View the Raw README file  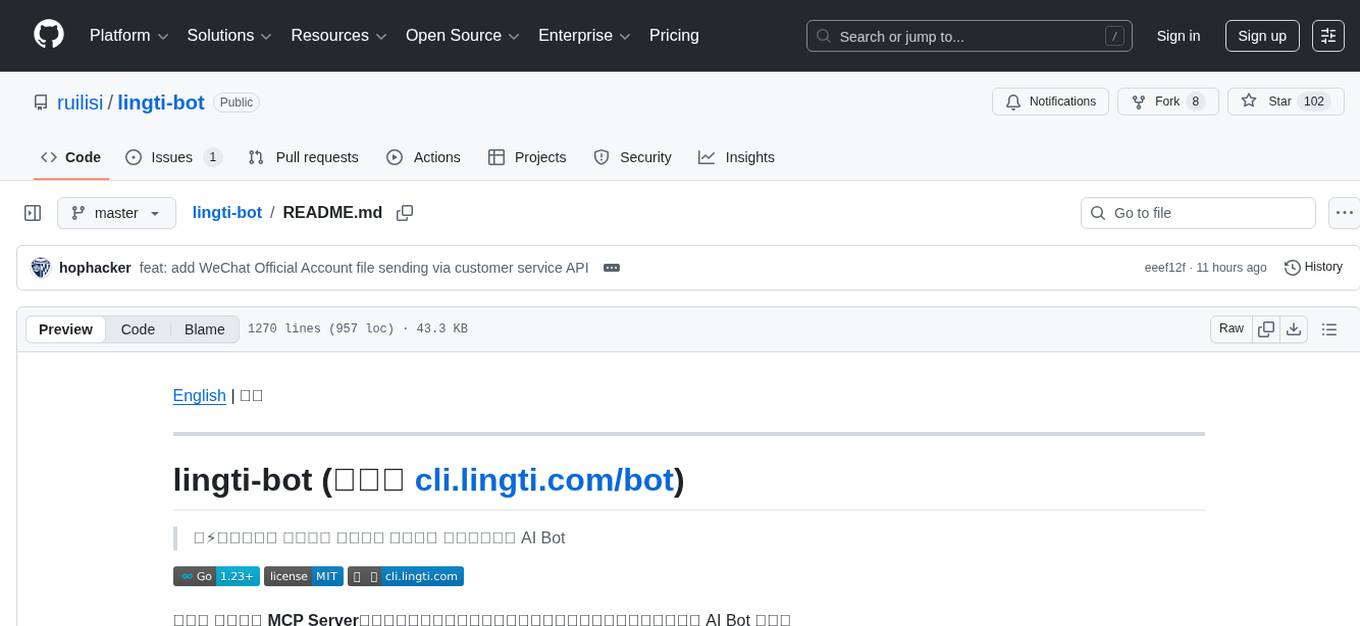1230,328
